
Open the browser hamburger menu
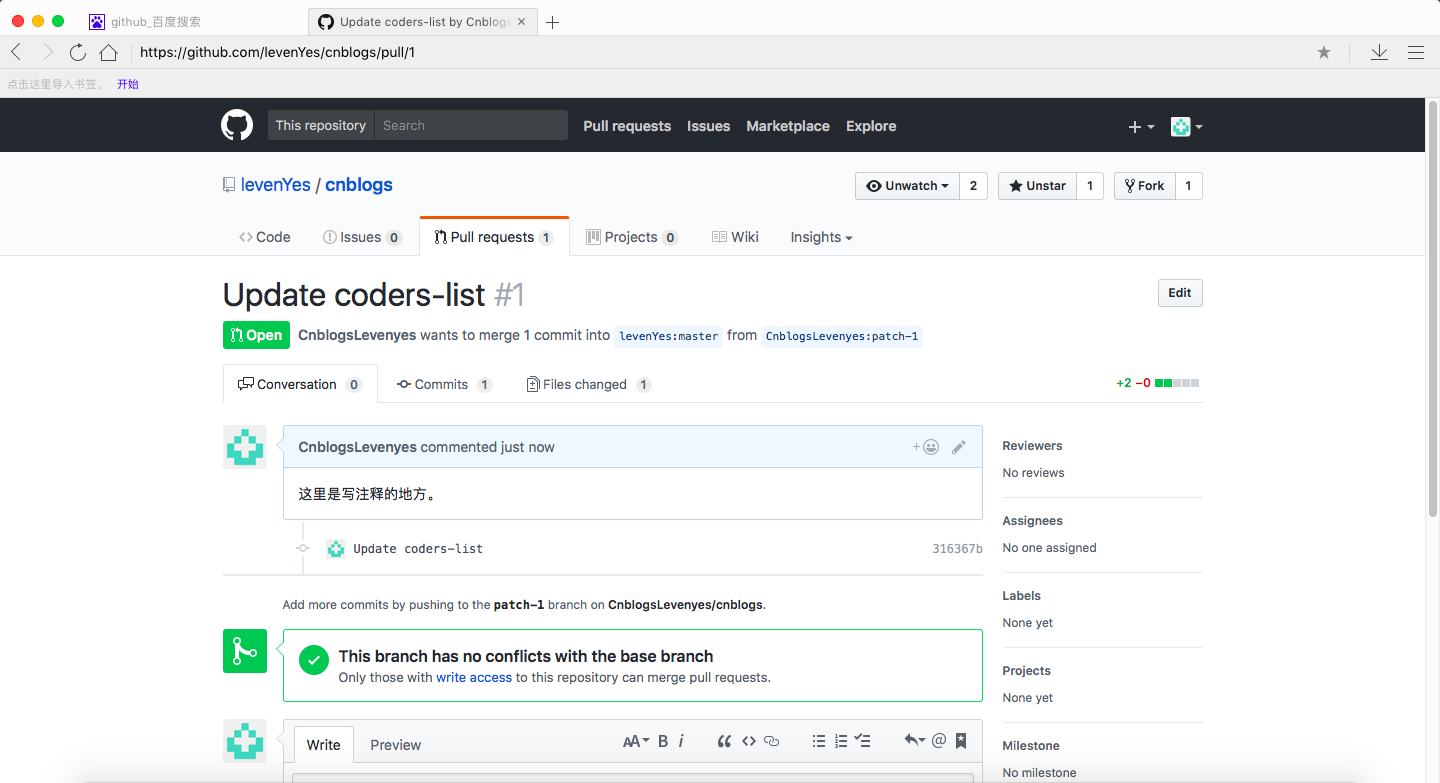[1415, 52]
